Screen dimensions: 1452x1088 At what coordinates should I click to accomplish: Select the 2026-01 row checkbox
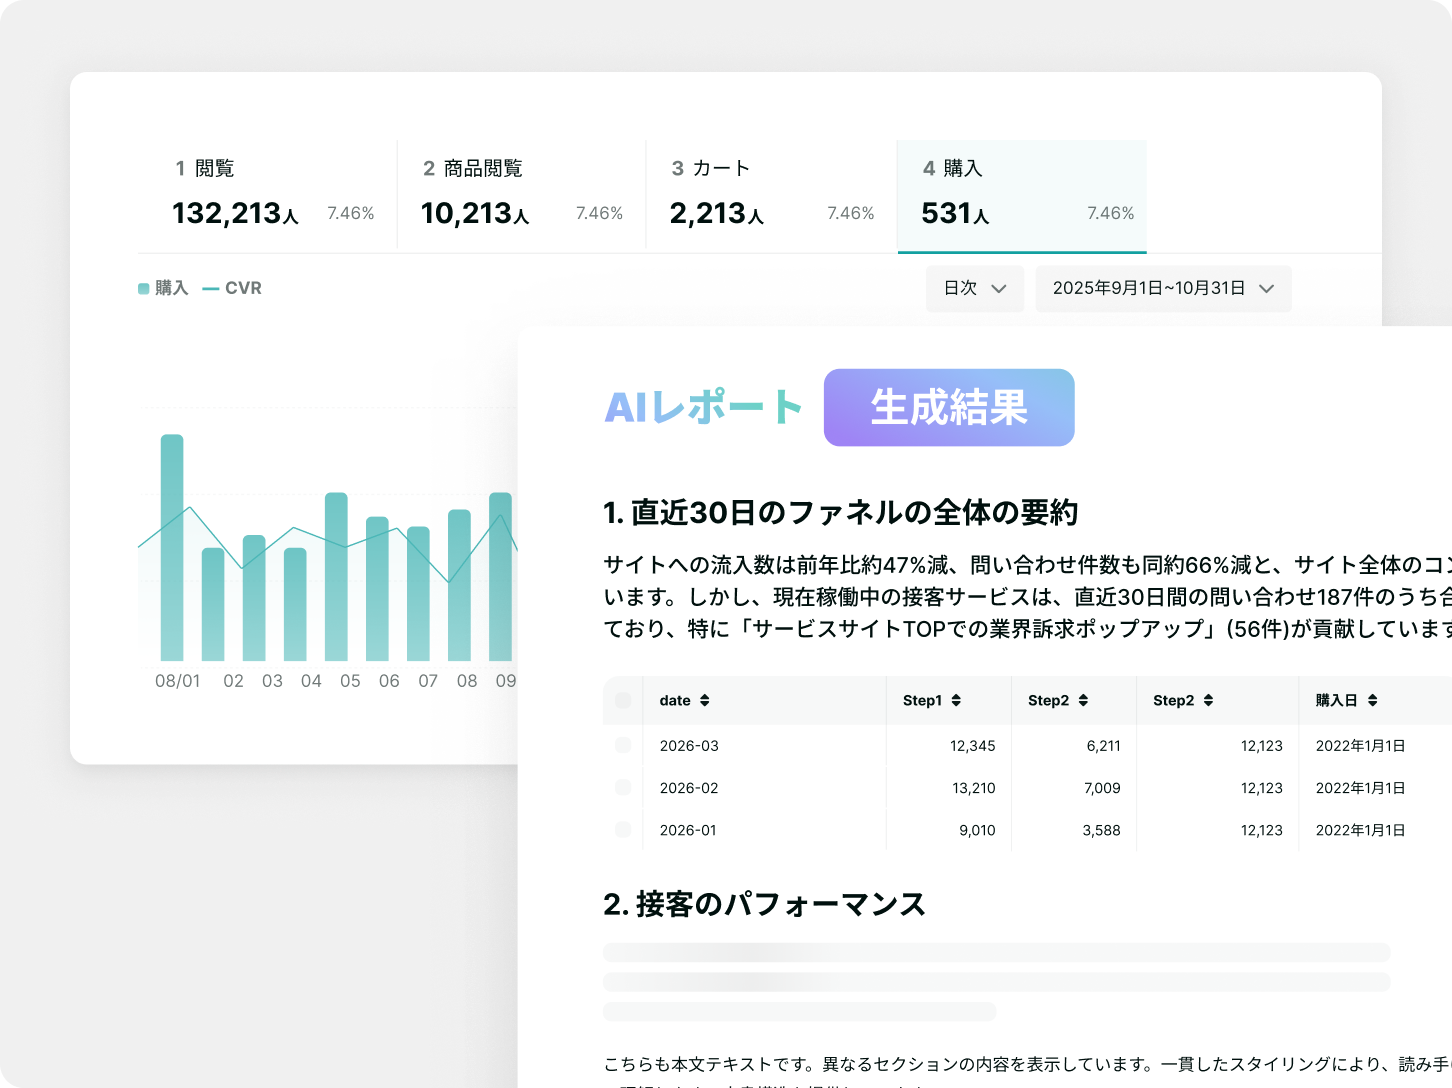coord(623,829)
